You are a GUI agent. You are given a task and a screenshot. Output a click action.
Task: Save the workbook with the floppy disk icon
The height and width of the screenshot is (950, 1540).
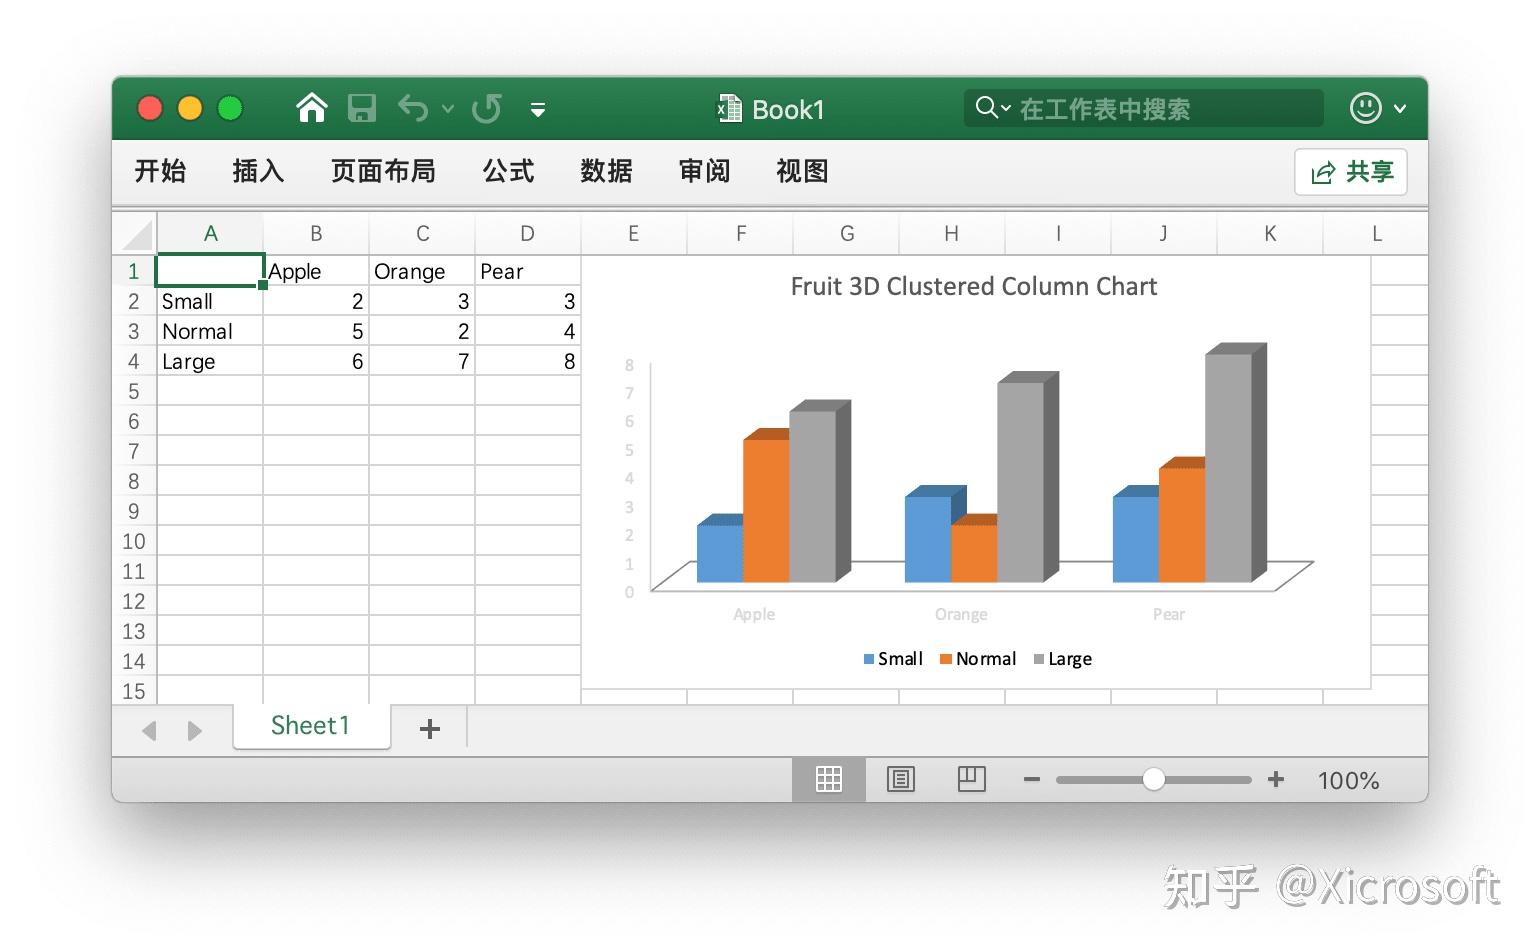coord(362,108)
